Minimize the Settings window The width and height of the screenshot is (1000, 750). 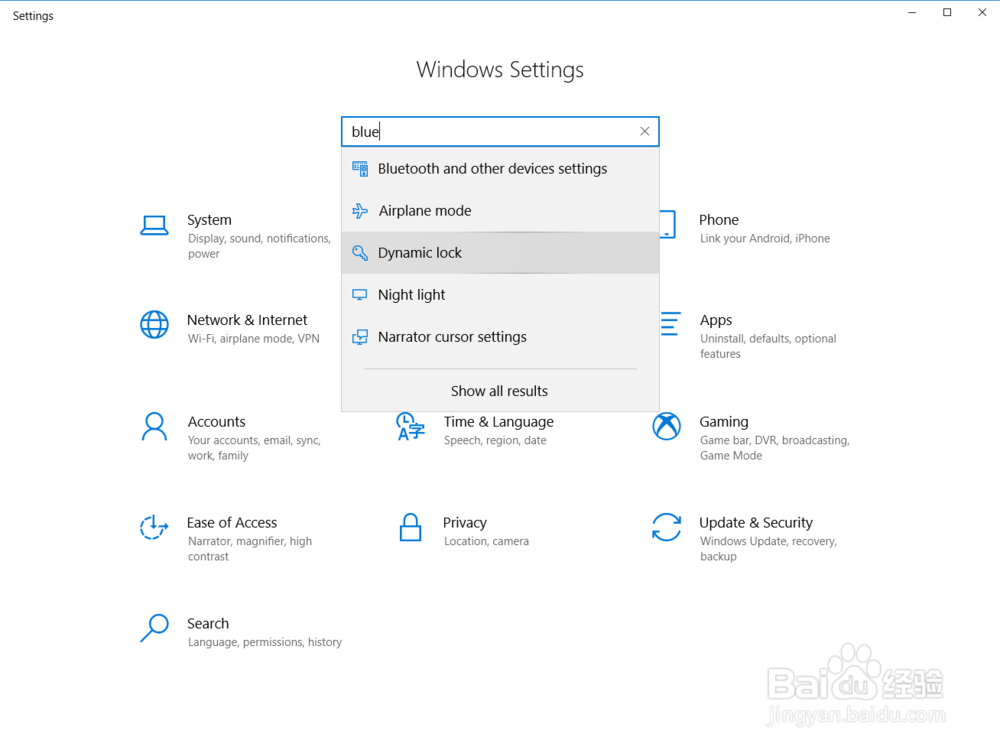(912, 12)
